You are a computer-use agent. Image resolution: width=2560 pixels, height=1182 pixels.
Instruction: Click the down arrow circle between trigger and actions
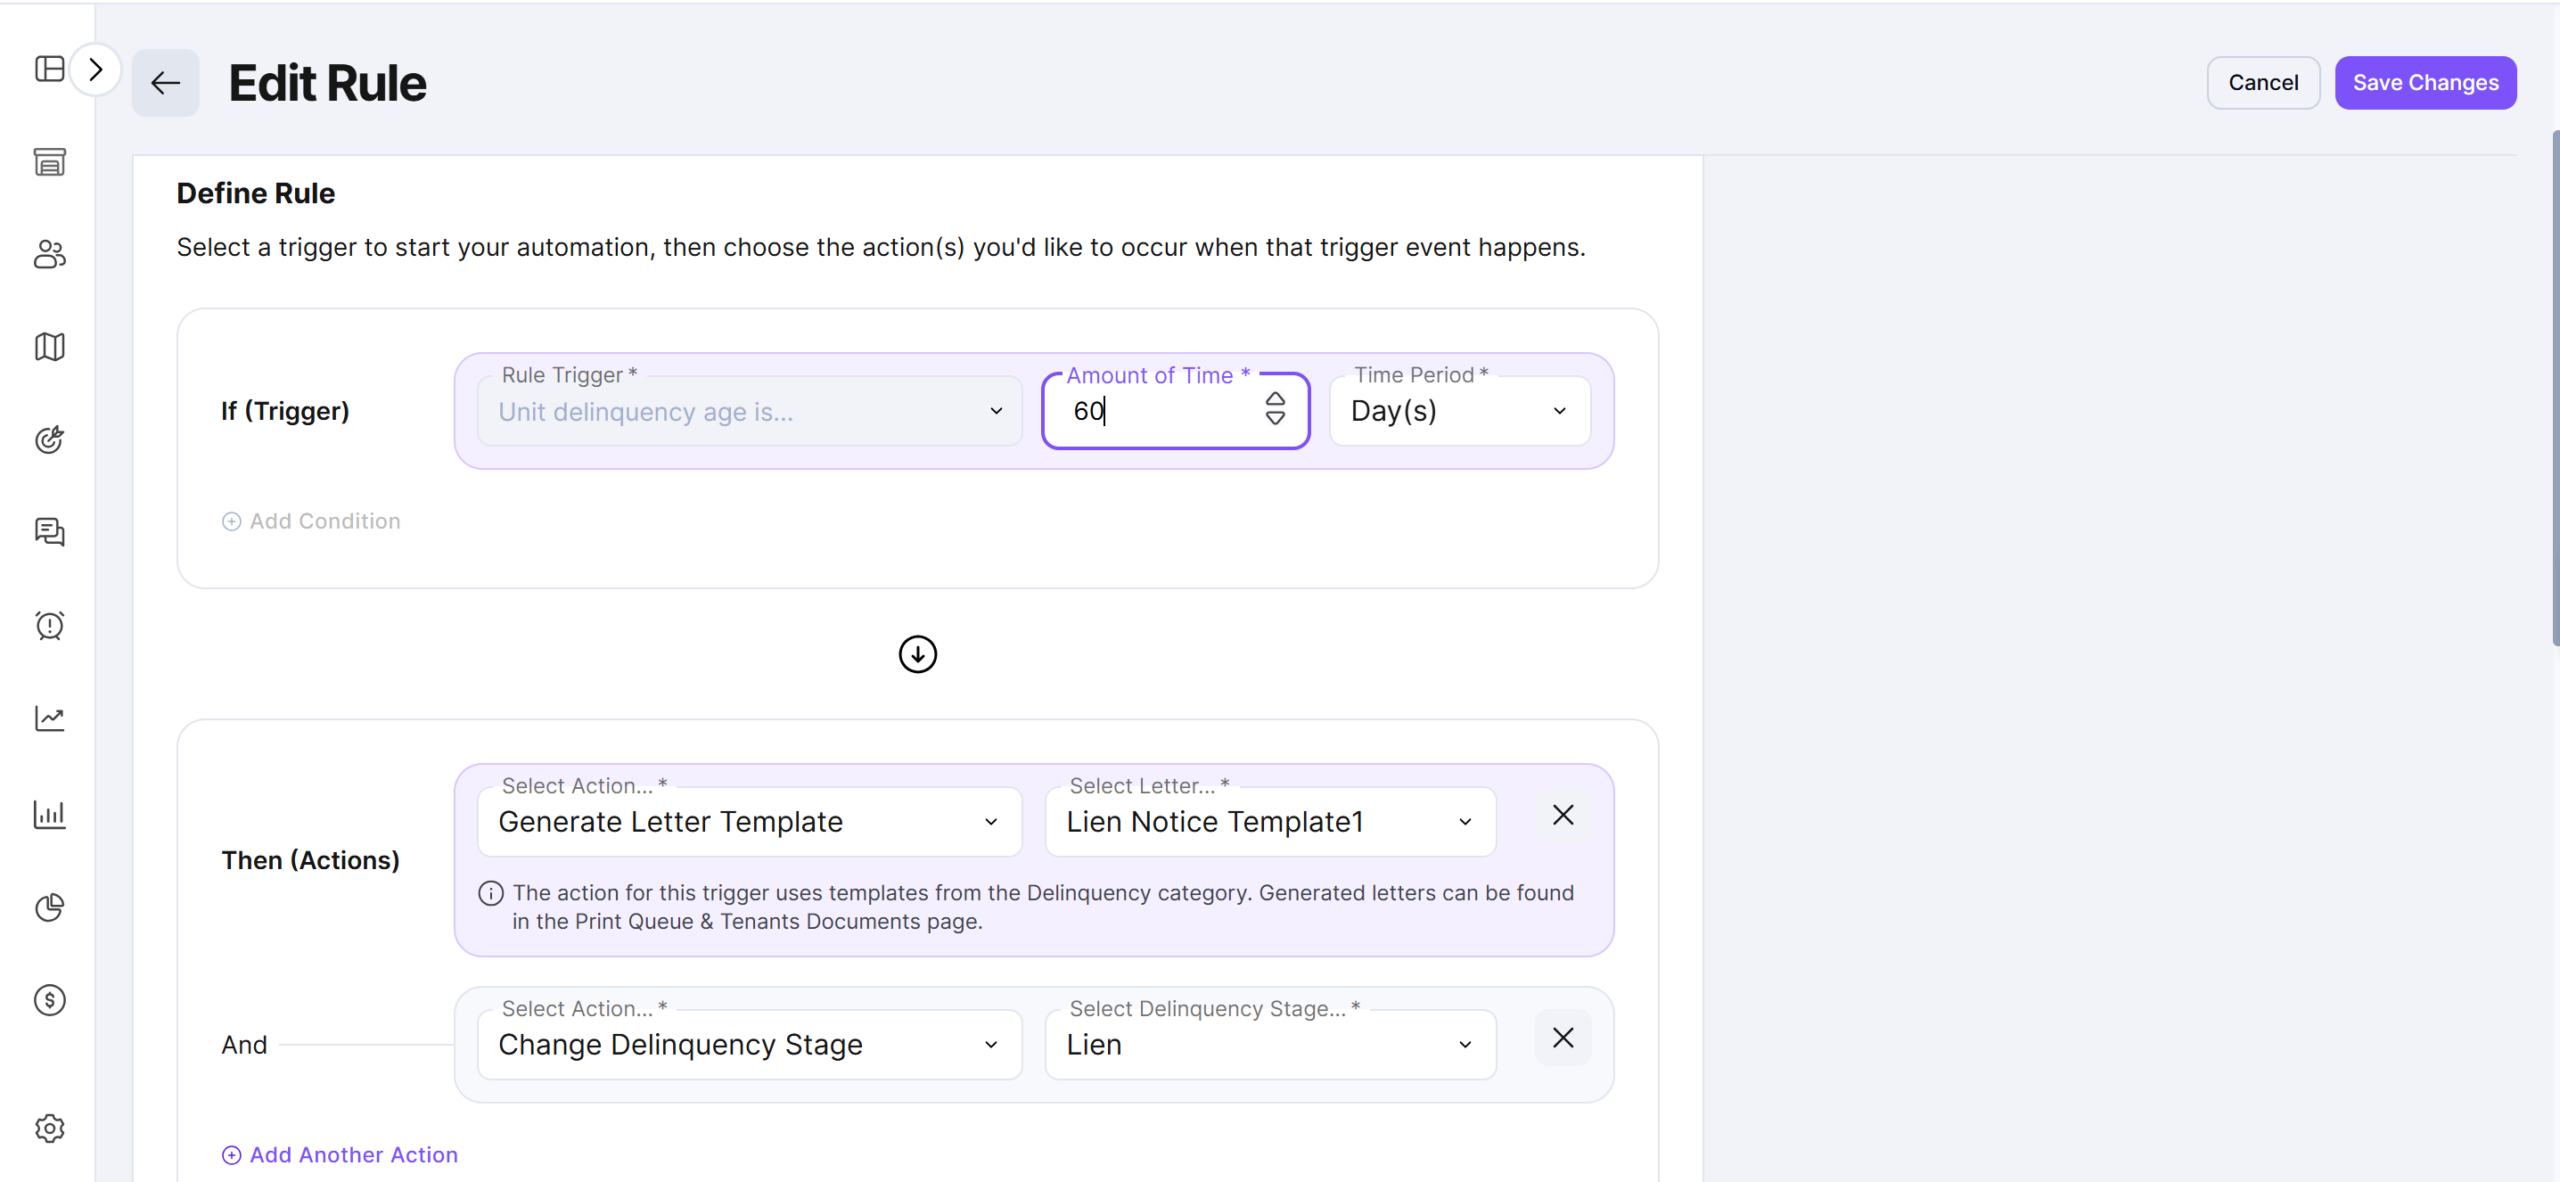coord(917,654)
